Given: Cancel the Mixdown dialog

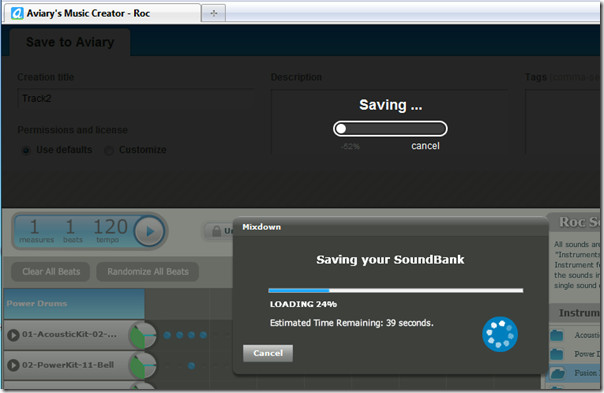Looking at the screenshot, I should (x=268, y=353).
